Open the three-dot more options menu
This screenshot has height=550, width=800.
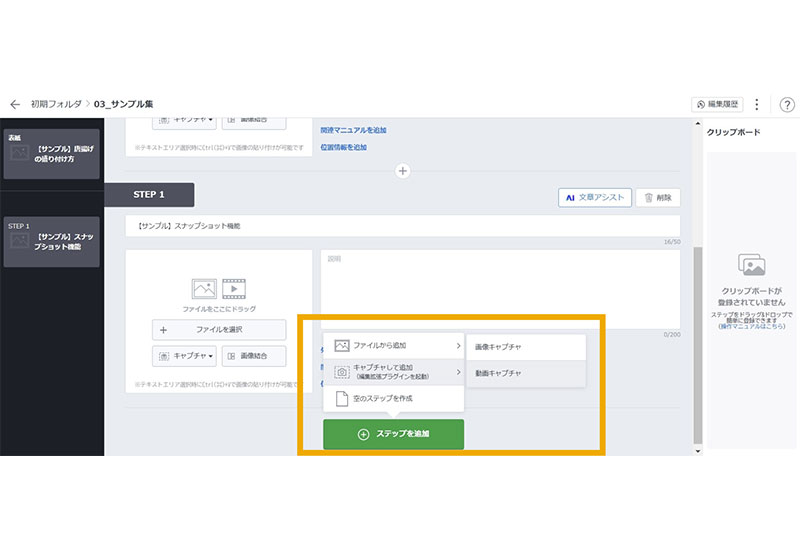[757, 105]
